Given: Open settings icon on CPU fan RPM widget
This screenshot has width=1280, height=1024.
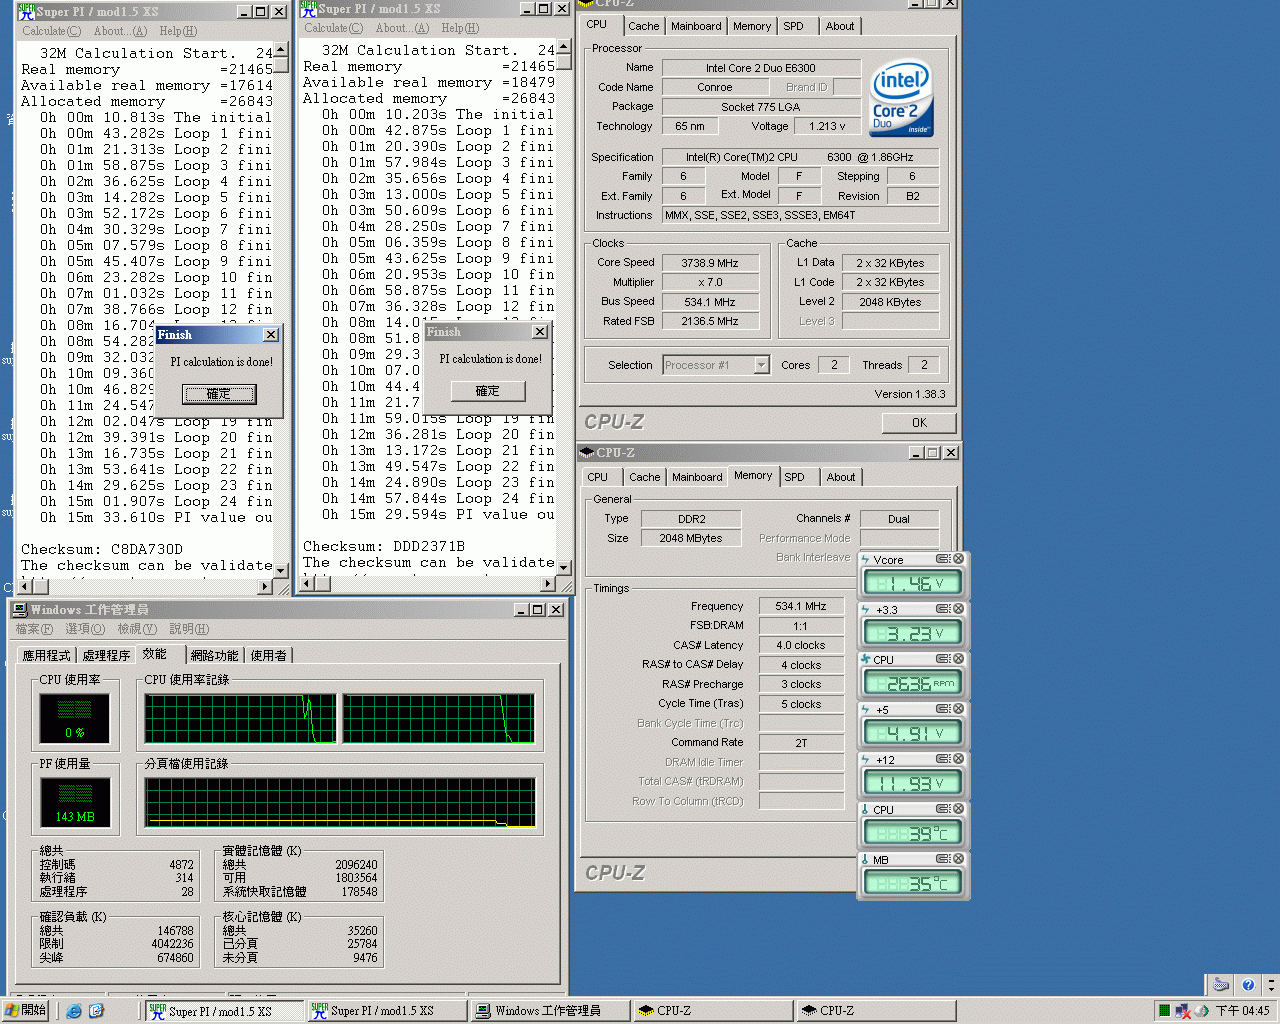Looking at the screenshot, I should click(943, 659).
